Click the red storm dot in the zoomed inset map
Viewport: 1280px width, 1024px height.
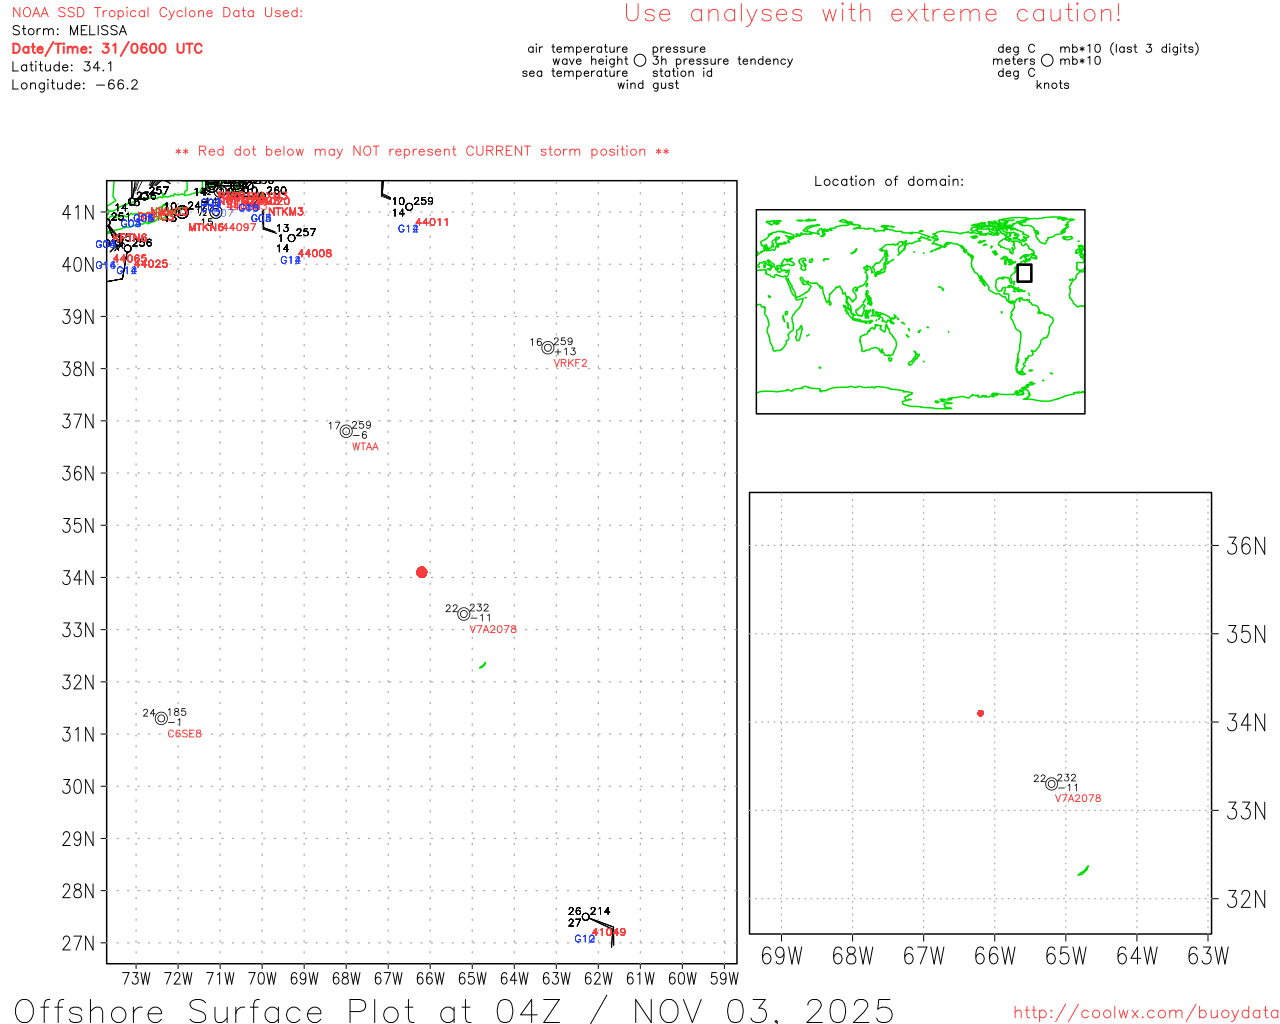click(980, 713)
